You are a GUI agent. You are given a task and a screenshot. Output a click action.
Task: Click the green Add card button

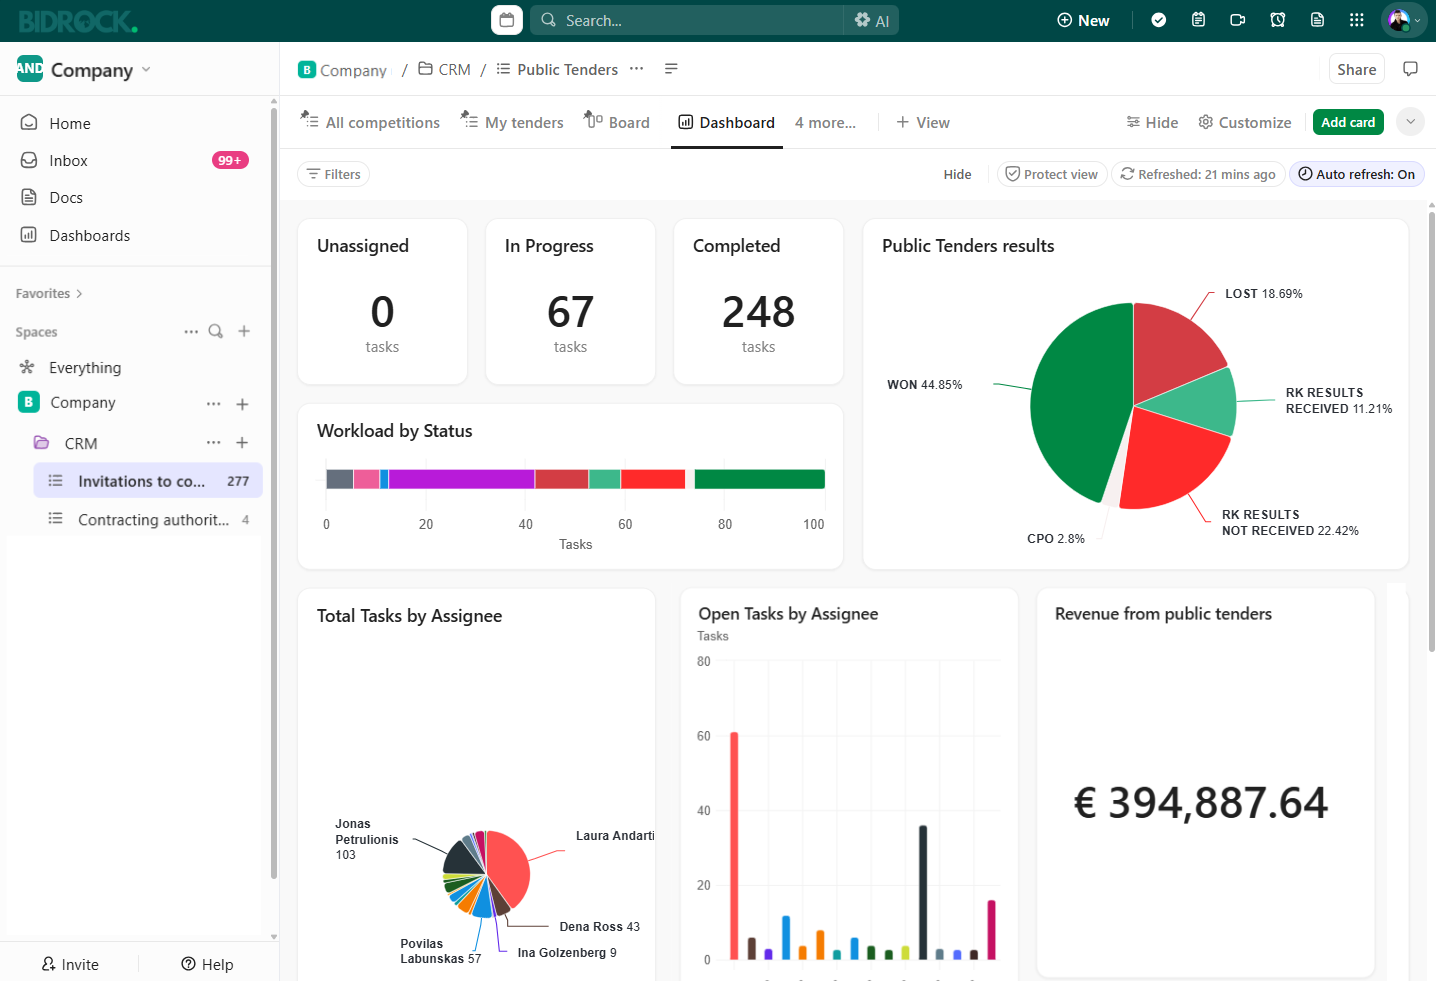[1348, 122]
